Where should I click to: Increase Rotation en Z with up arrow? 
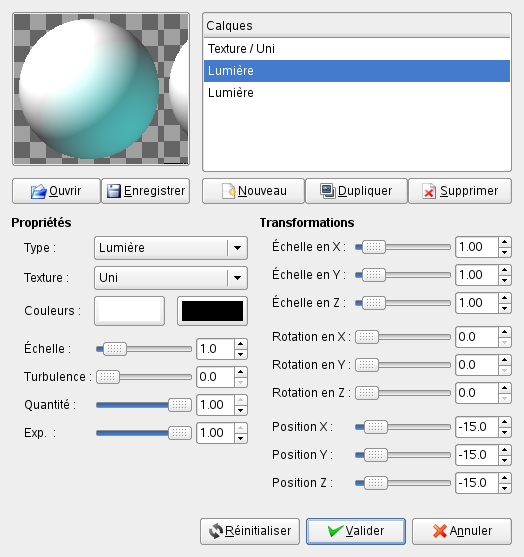pyautogui.click(x=505, y=388)
